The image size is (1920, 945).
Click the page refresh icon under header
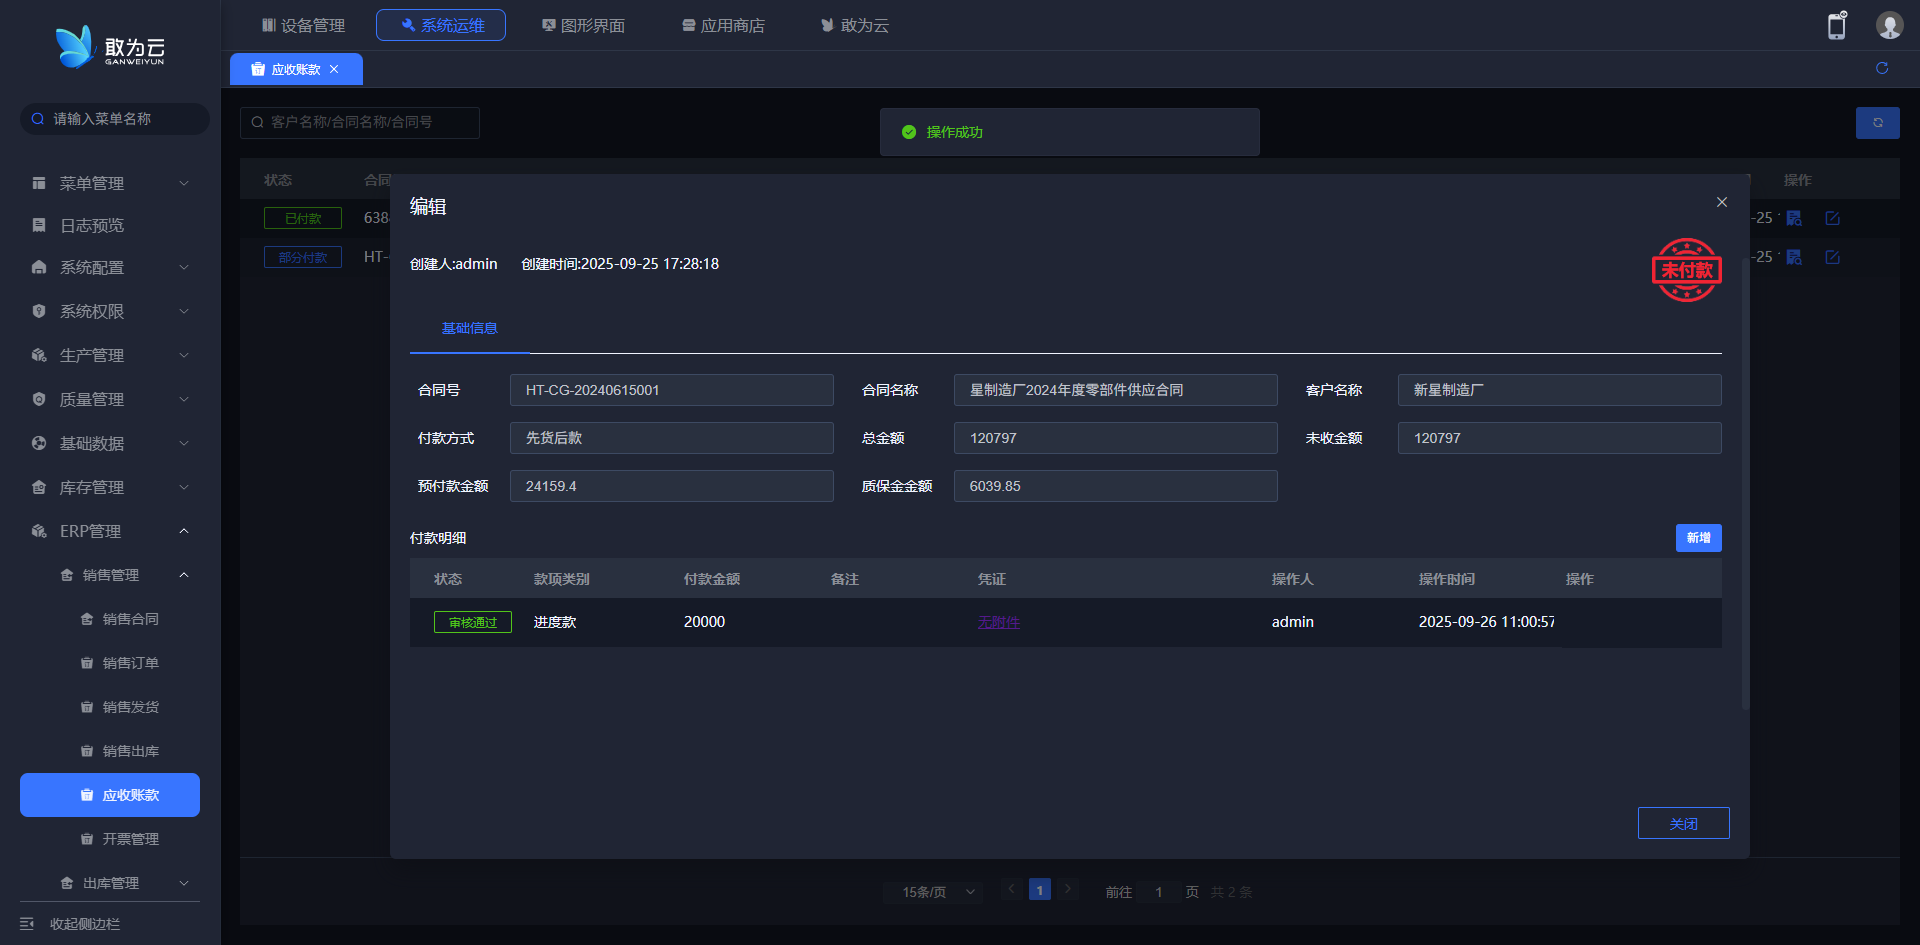click(1882, 68)
